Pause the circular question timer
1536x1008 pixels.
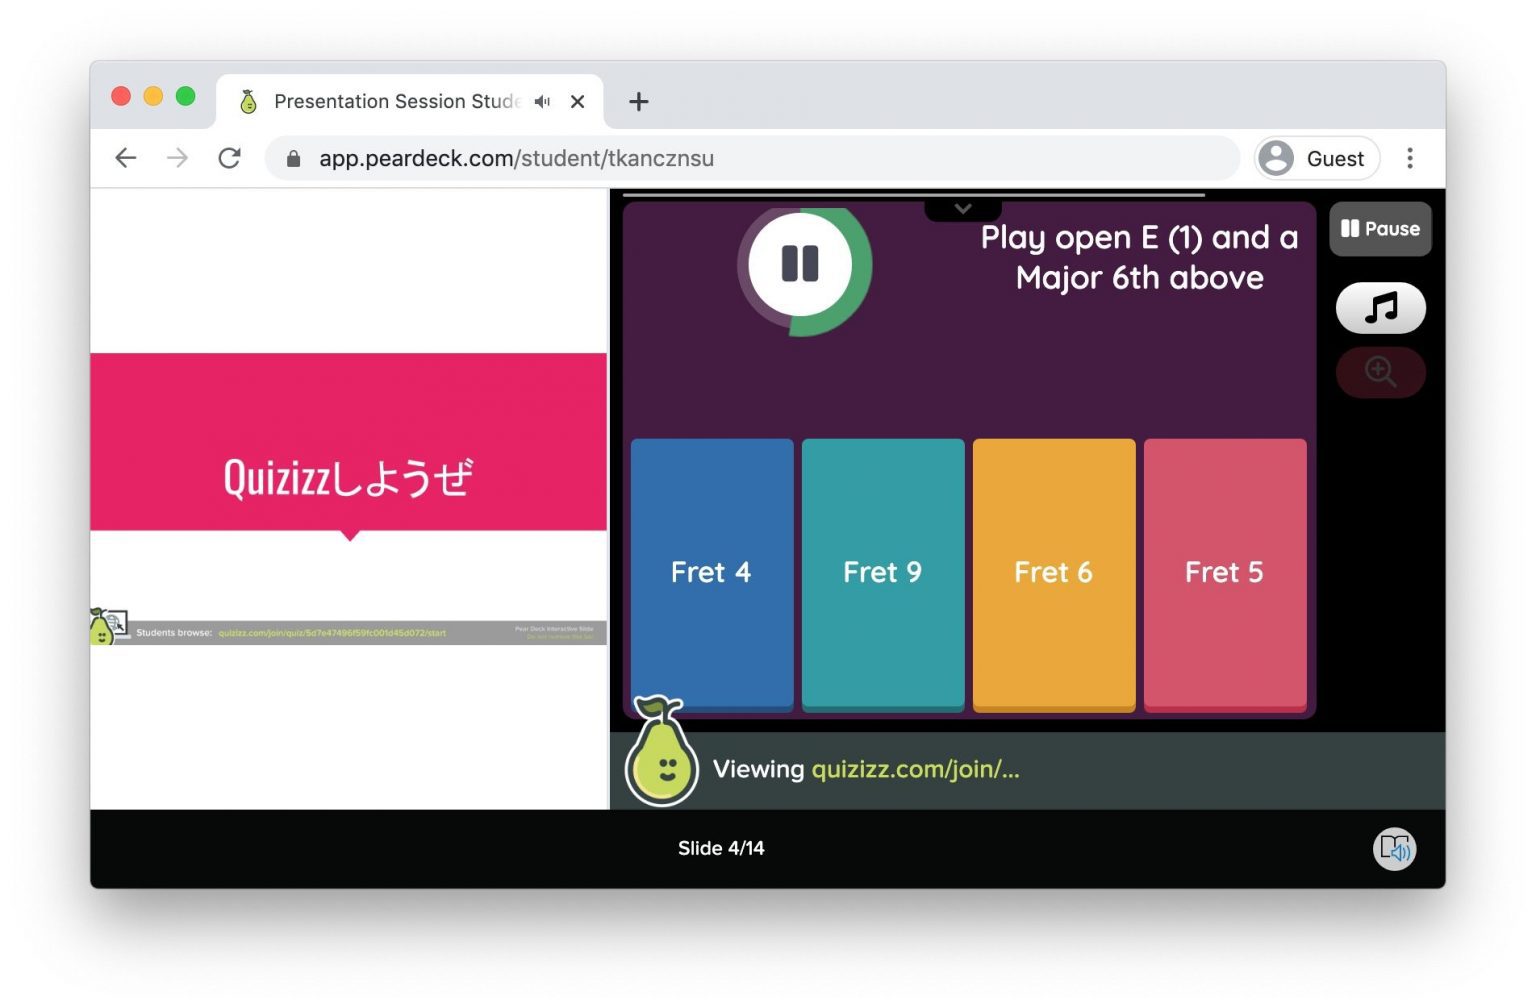[799, 264]
